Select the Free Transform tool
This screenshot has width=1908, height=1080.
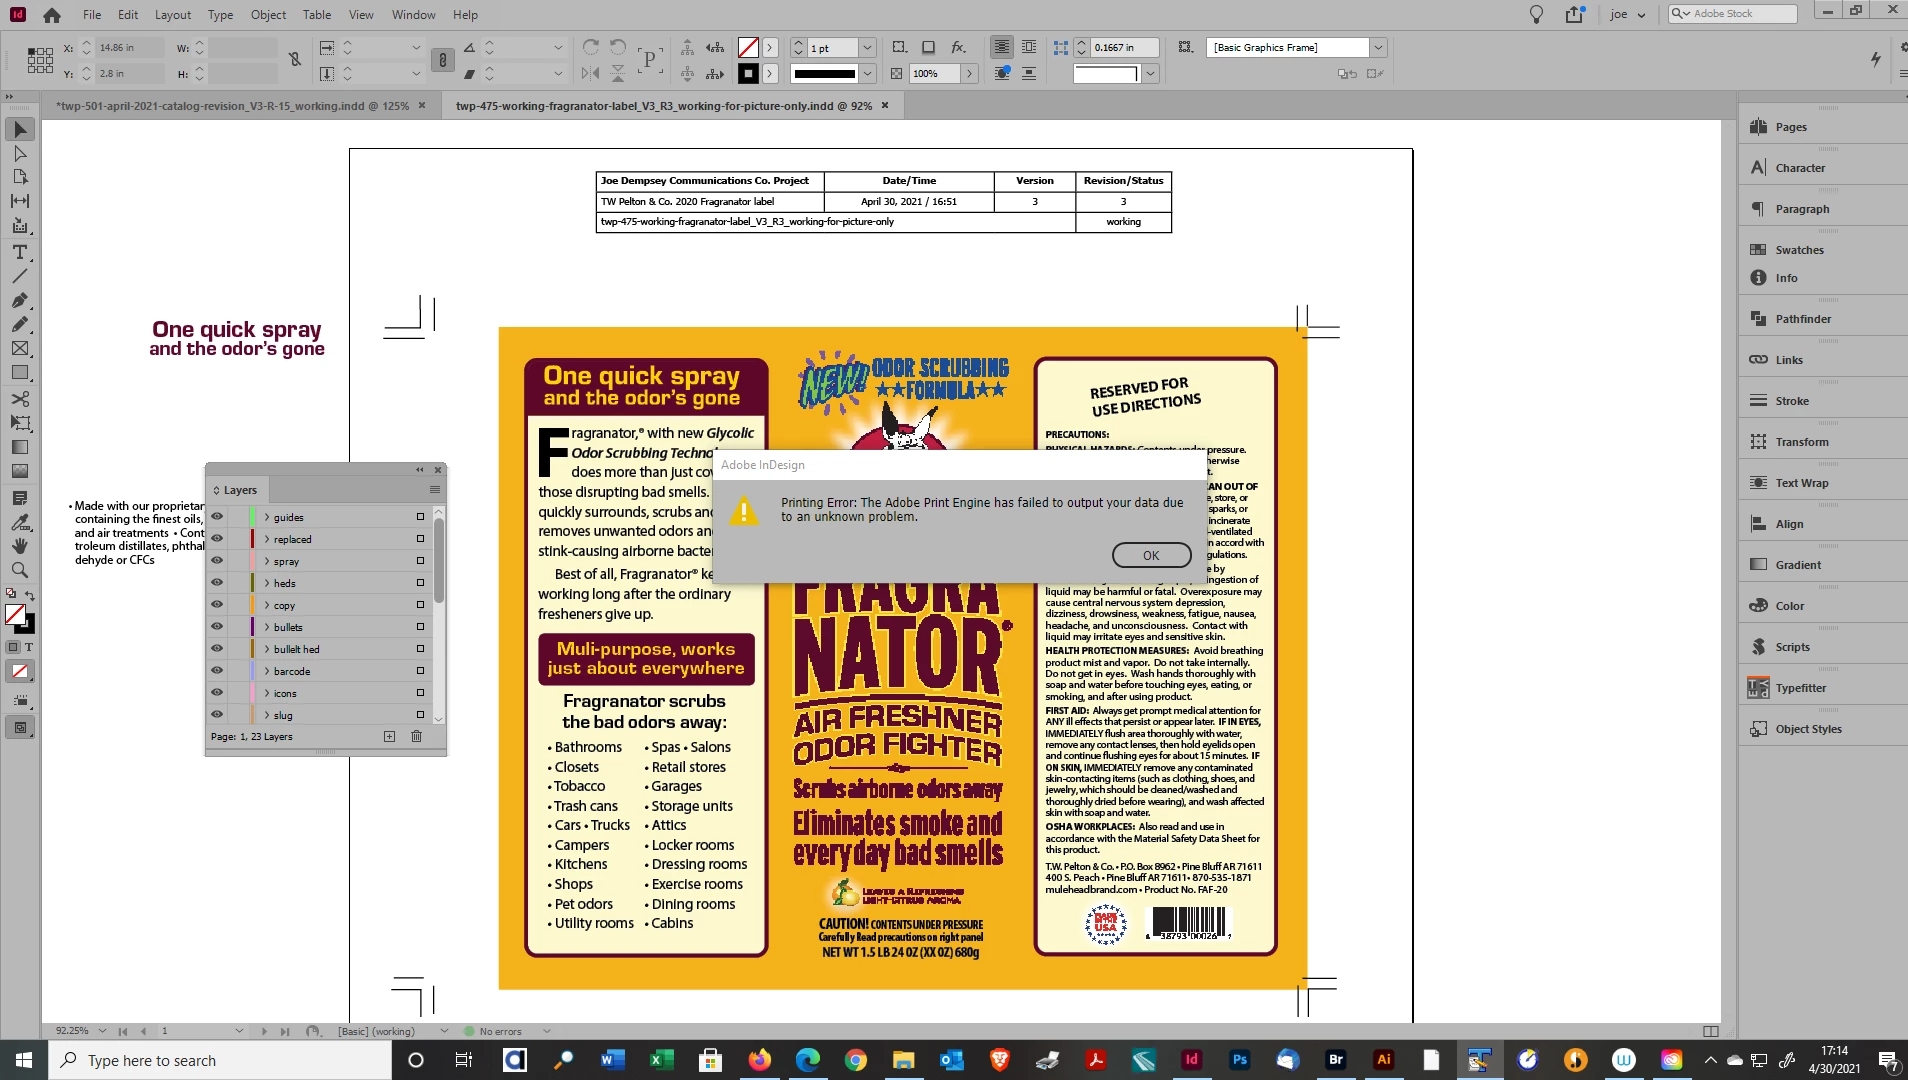[20, 423]
